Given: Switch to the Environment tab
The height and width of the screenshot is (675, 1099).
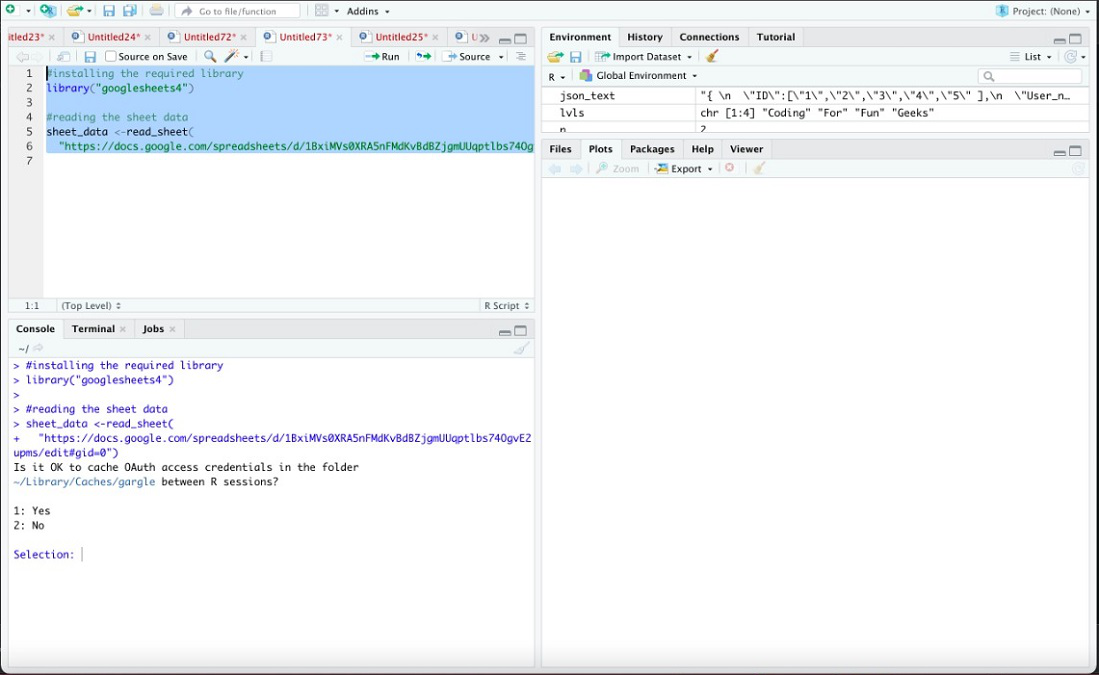Looking at the screenshot, I should [580, 37].
